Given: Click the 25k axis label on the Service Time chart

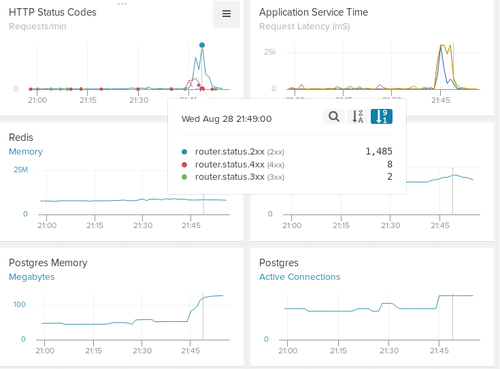Looking at the screenshot, I should (x=270, y=52).
